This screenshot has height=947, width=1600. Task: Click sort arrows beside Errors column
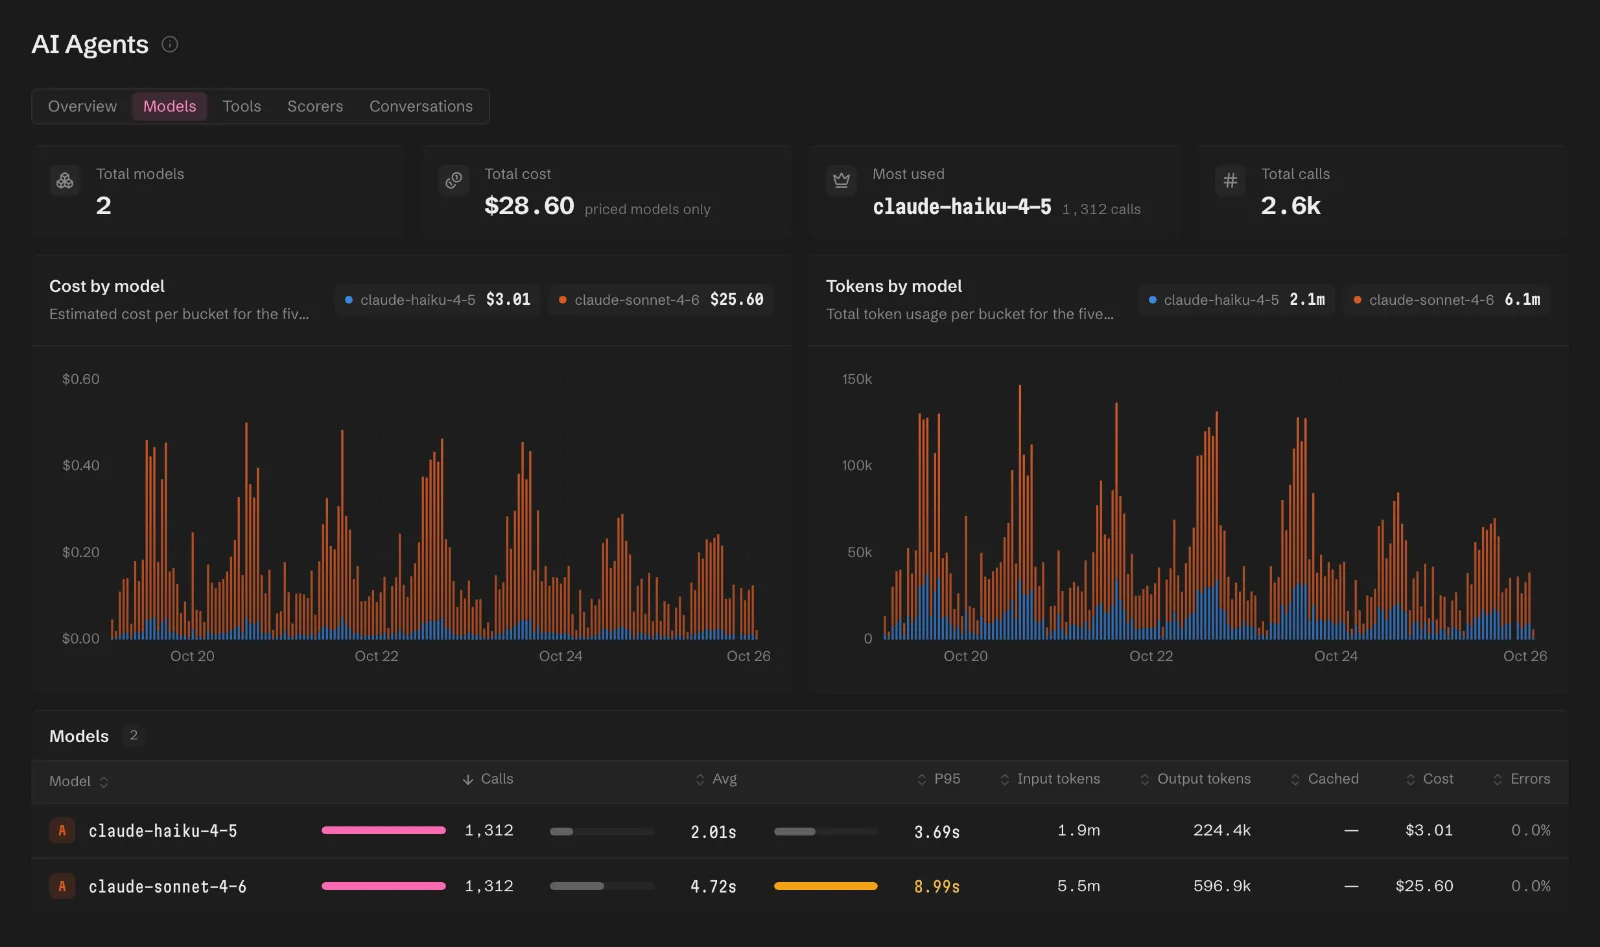(1498, 779)
